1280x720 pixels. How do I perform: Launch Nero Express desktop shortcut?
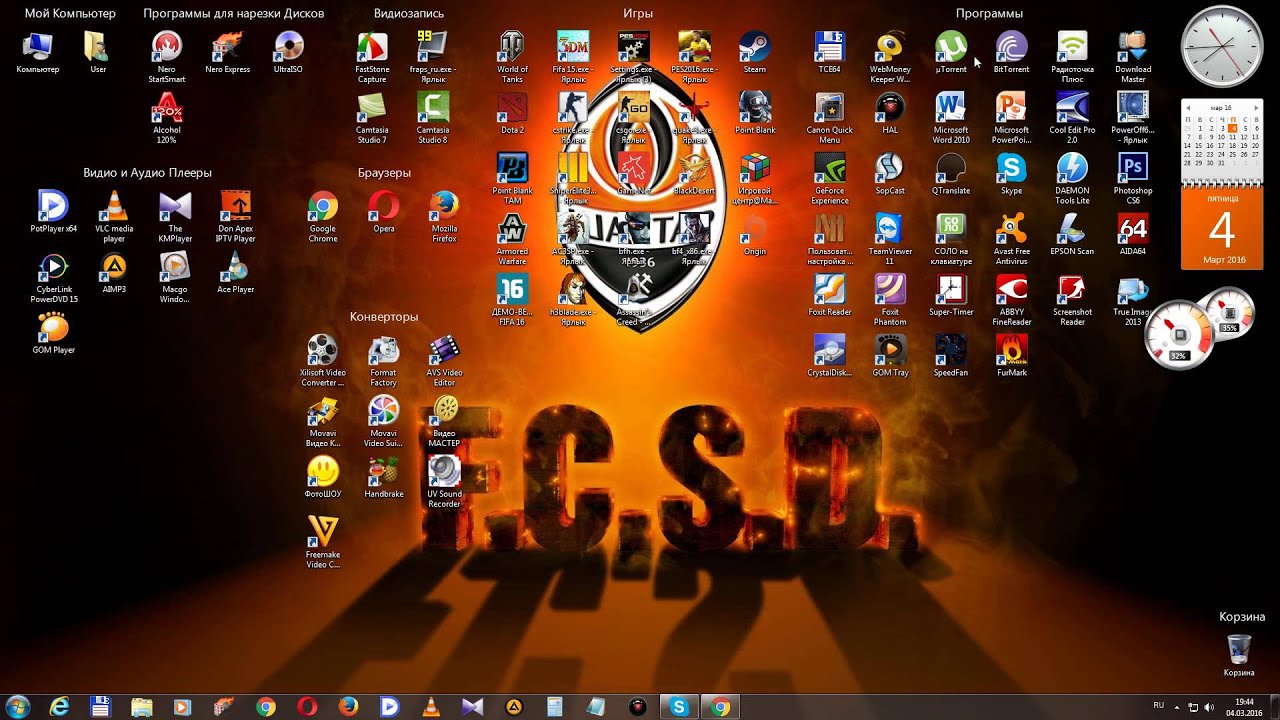pyautogui.click(x=228, y=52)
